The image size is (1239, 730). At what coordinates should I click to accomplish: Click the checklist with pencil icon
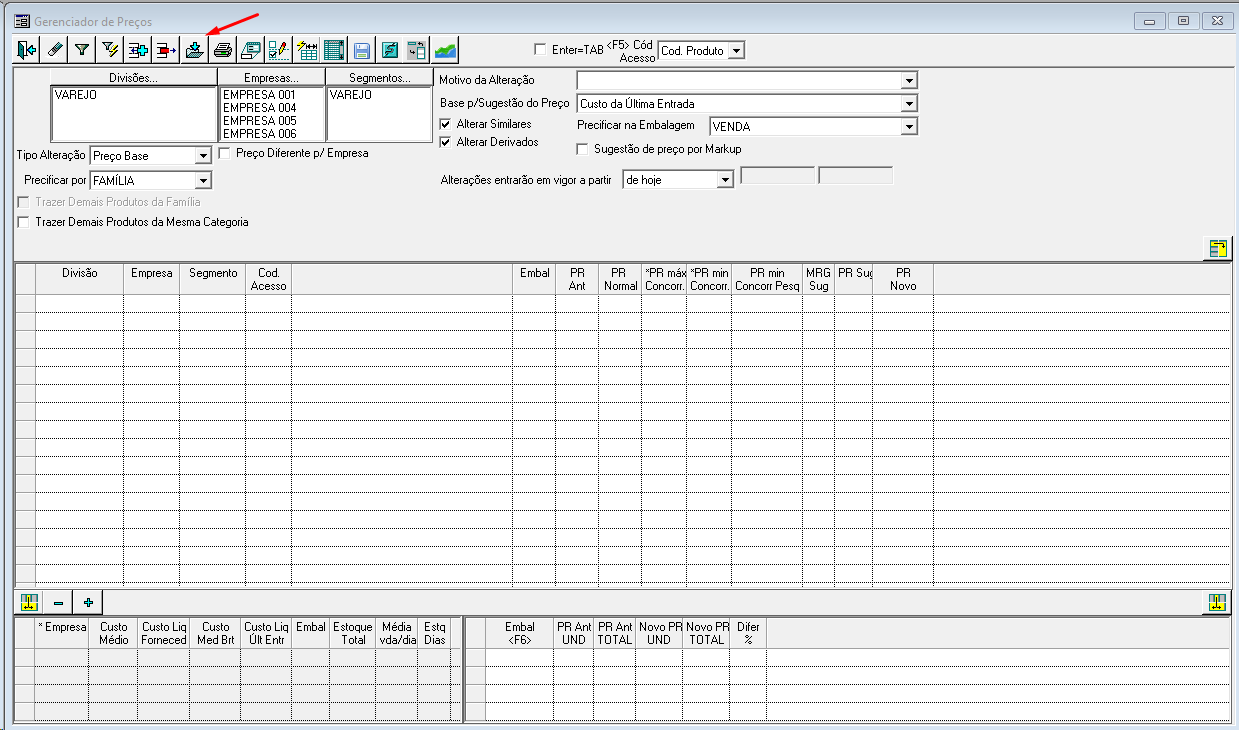pyautogui.click(x=278, y=49)
